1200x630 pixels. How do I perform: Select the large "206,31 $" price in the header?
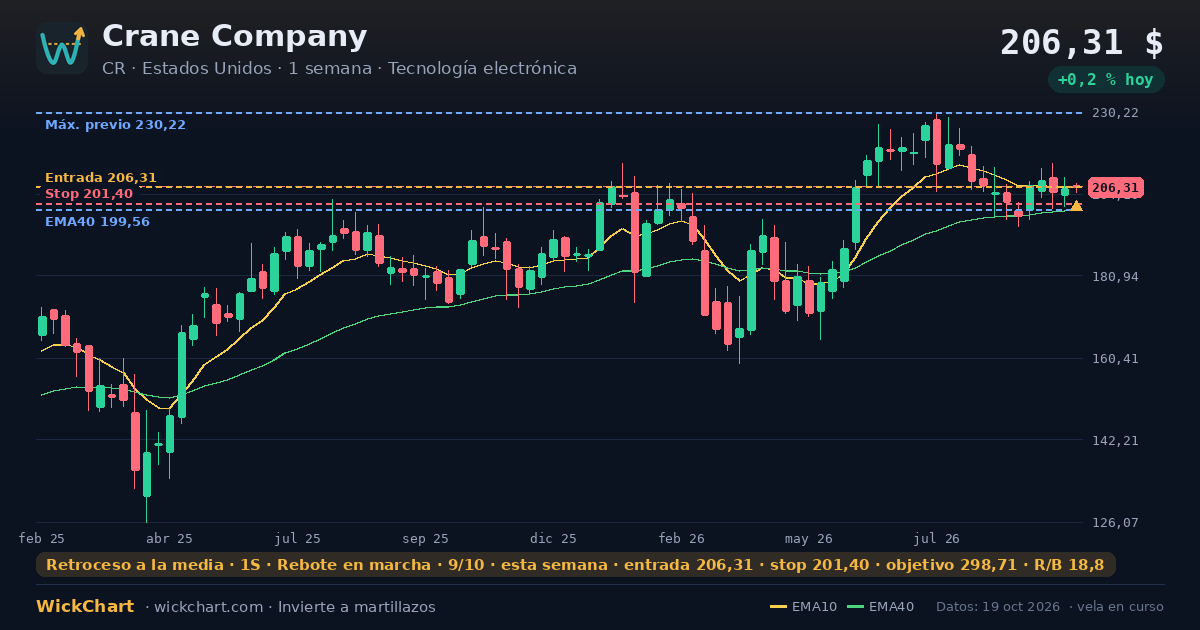tap(1082, 43)
